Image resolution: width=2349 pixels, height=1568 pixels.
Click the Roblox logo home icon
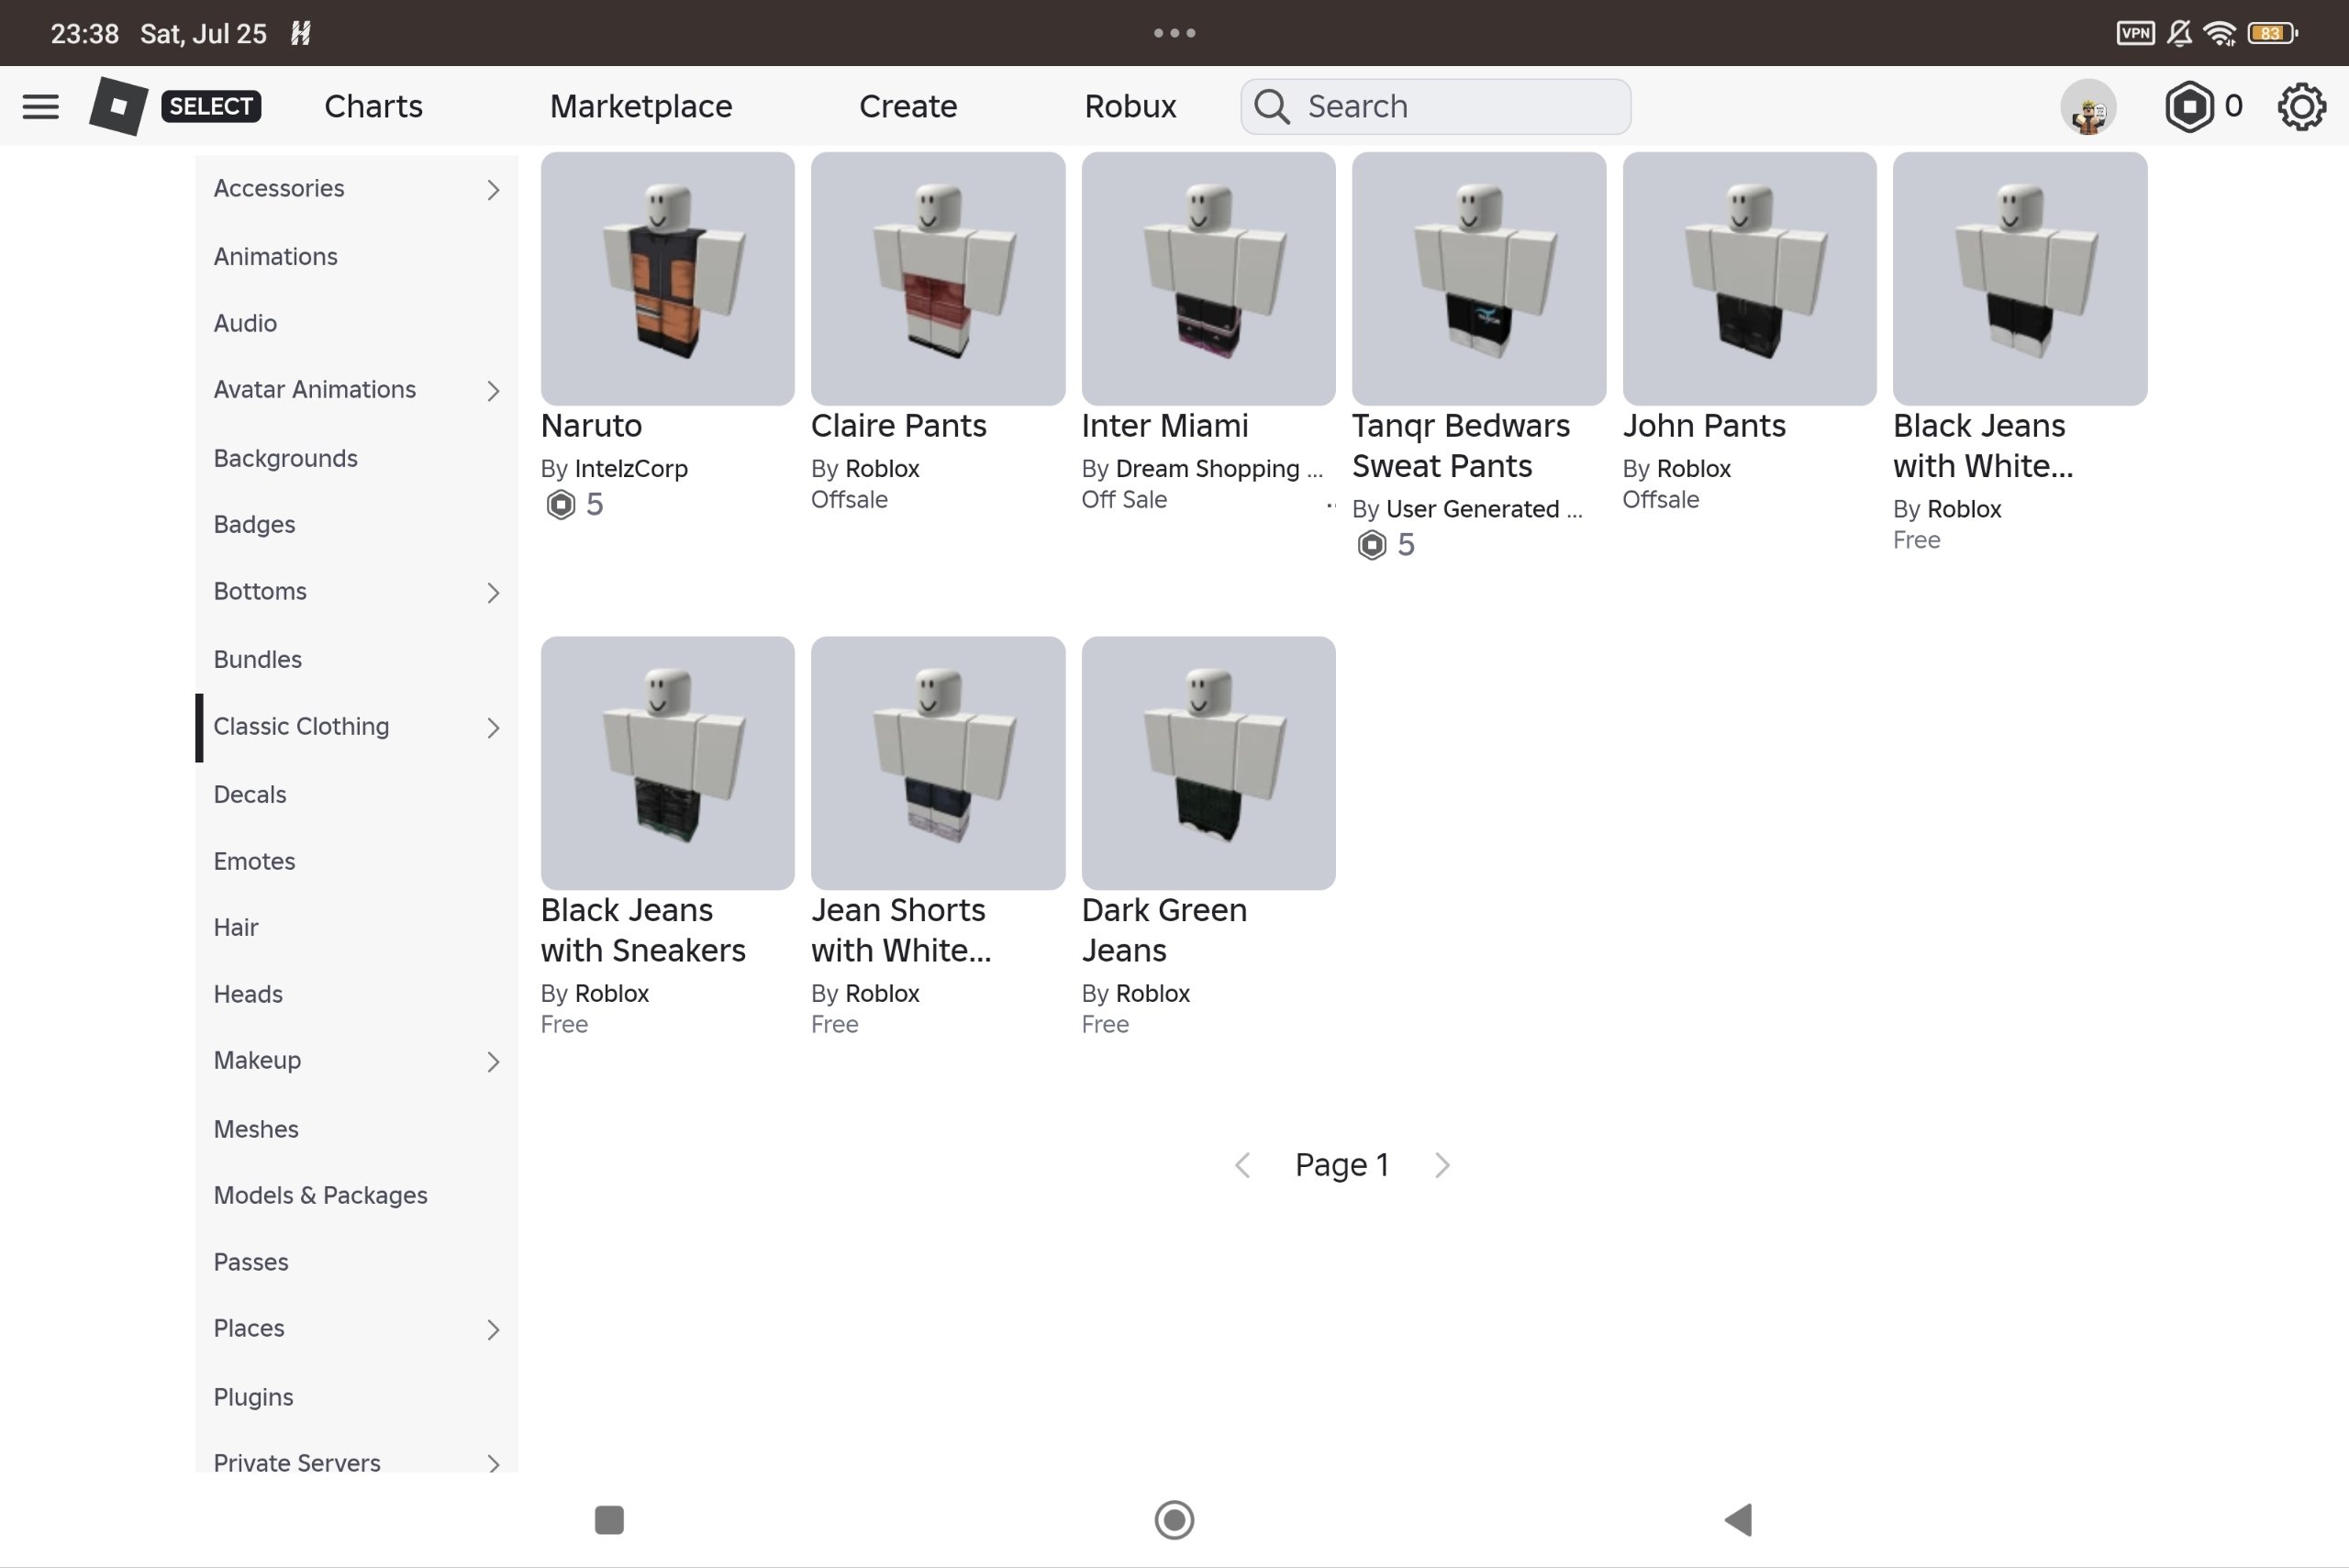(118, 106)
